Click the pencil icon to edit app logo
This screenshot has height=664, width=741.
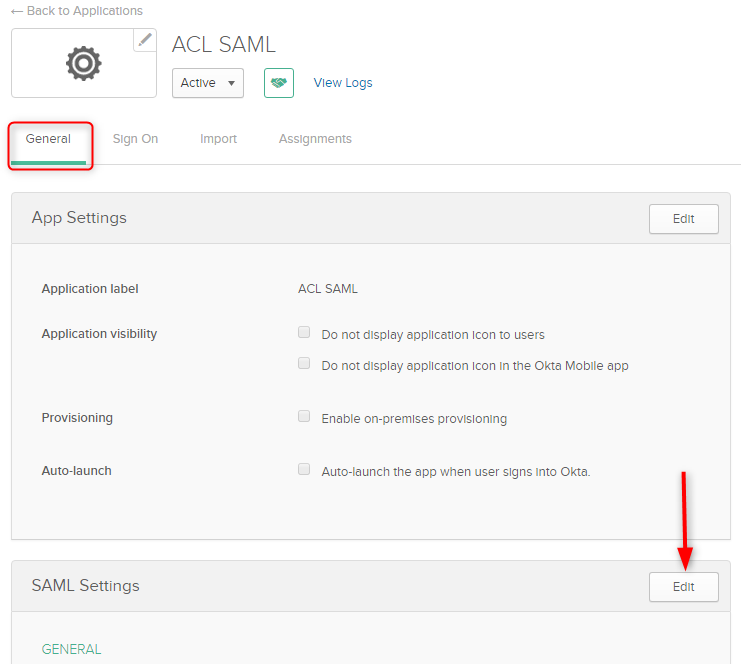[x=145, y=40]
